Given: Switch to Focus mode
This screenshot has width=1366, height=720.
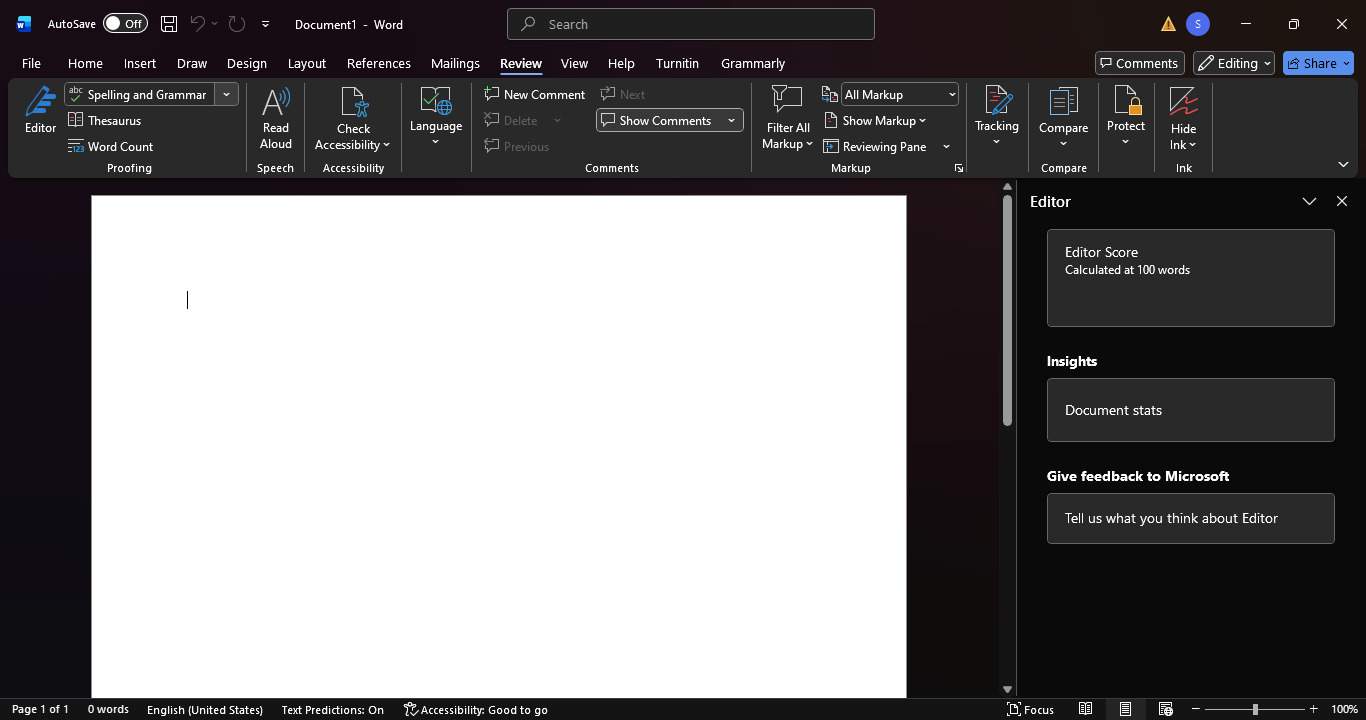Looking at the screenshot, I should pos(1032,709).
